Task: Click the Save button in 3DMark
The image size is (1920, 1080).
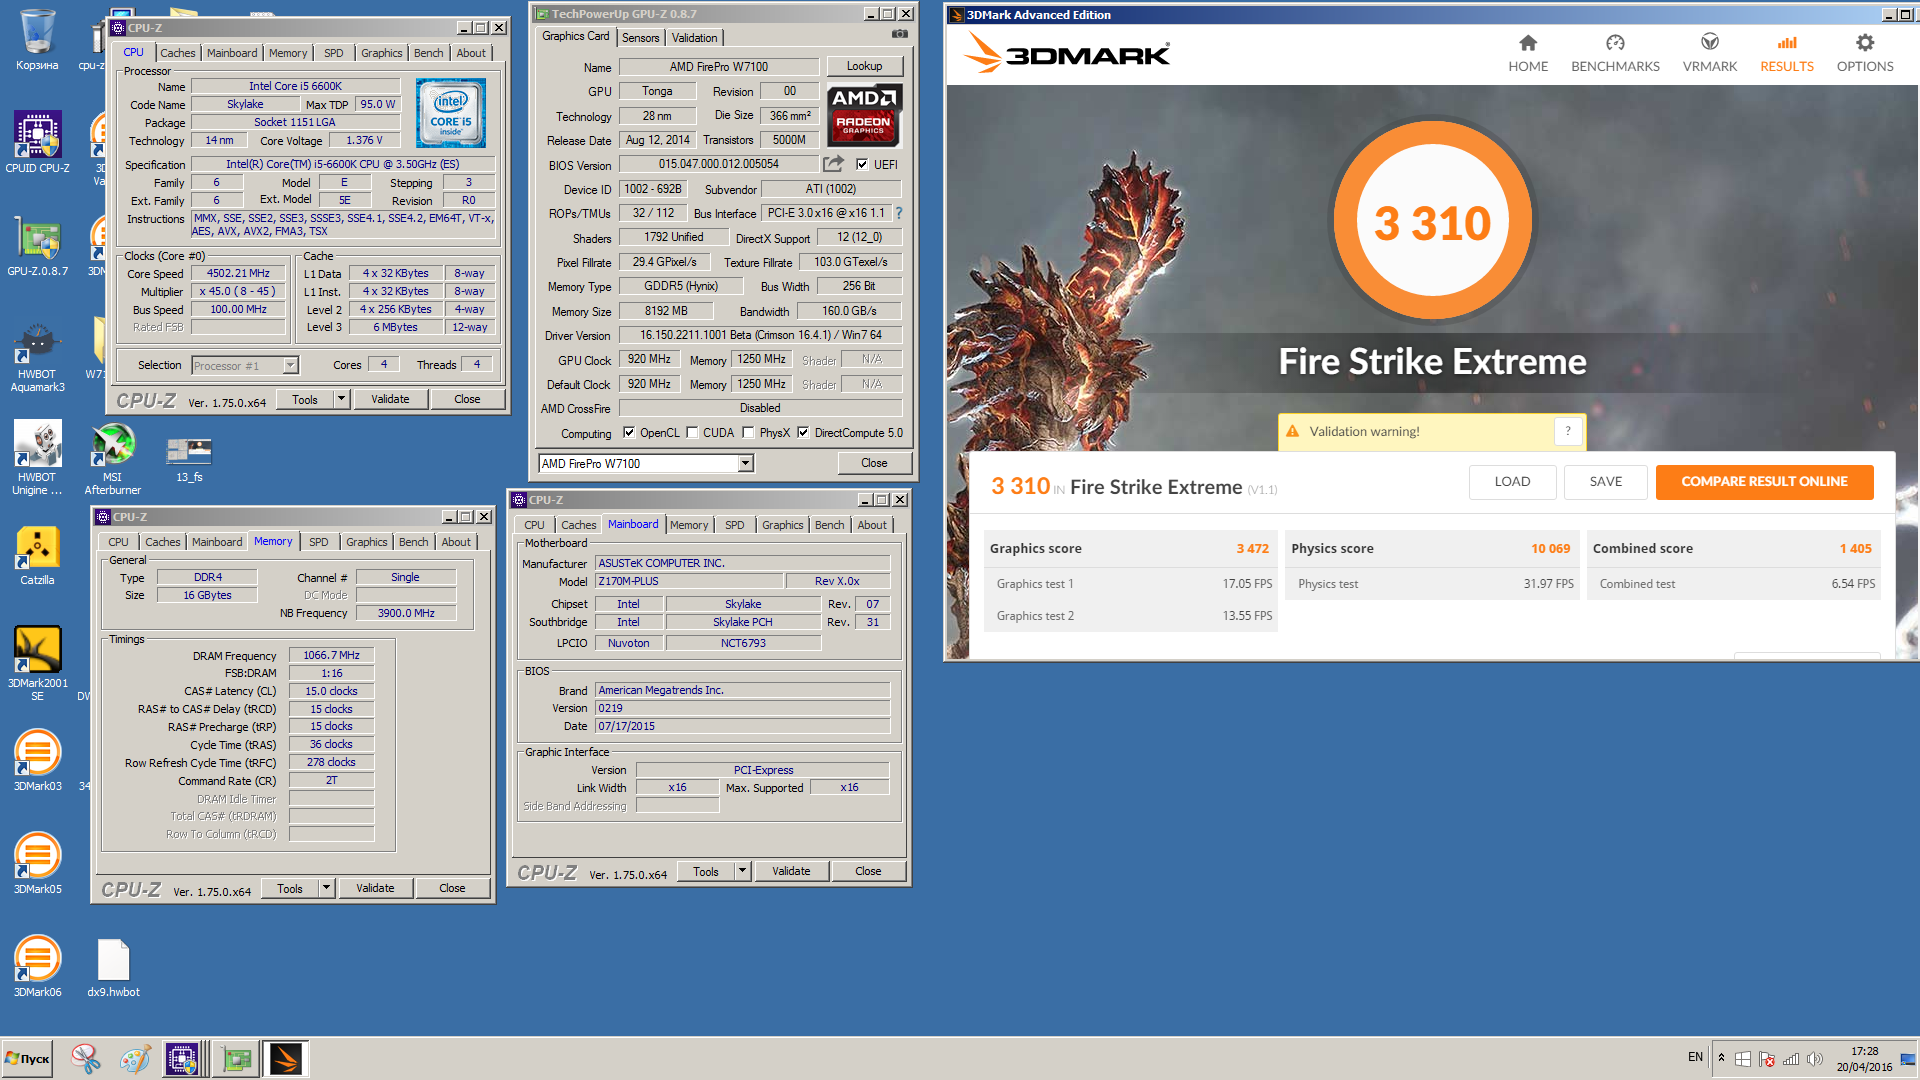Action: coord(1606,481)
